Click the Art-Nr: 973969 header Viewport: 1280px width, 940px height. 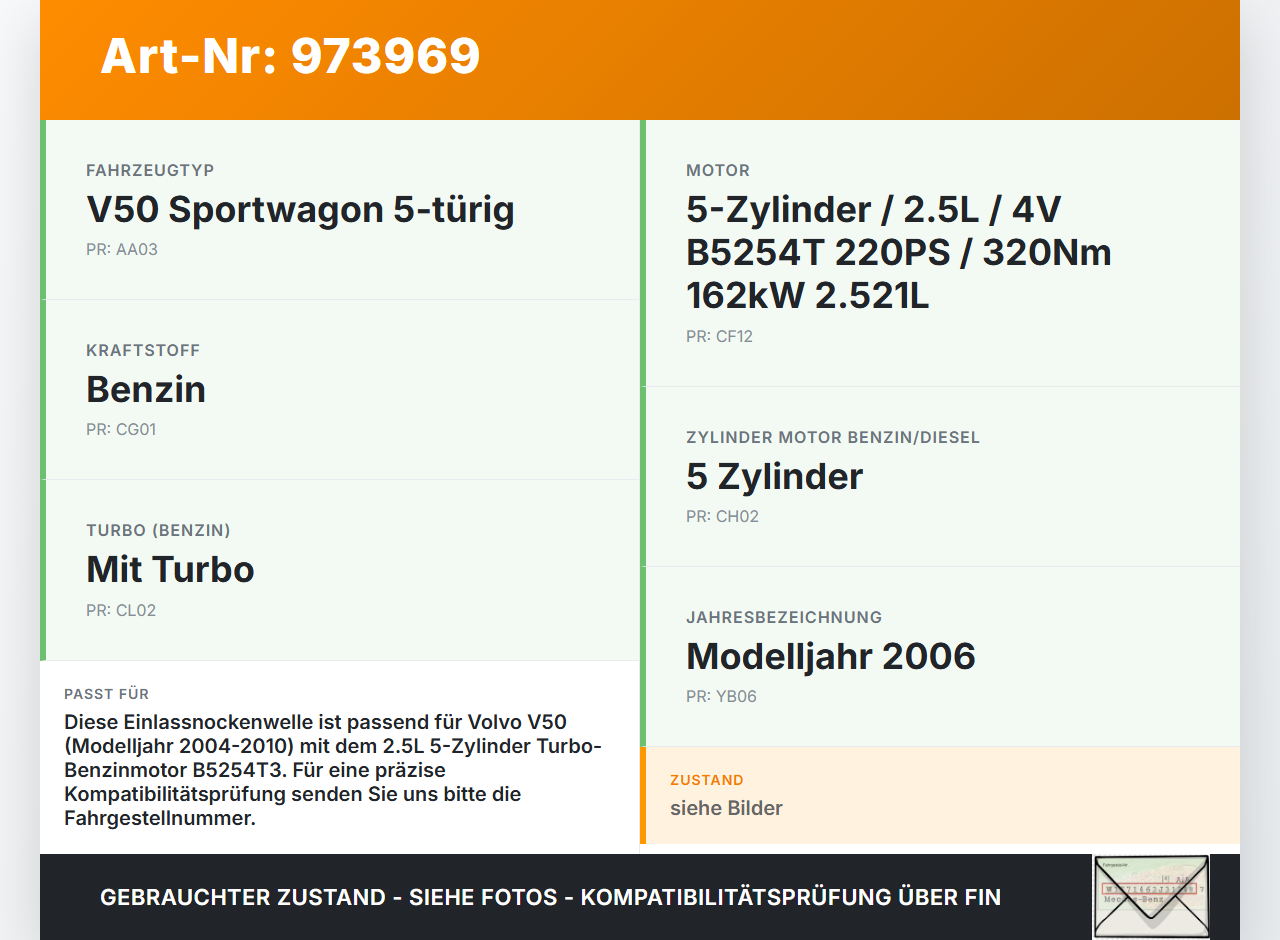click(x=290, y=57)
